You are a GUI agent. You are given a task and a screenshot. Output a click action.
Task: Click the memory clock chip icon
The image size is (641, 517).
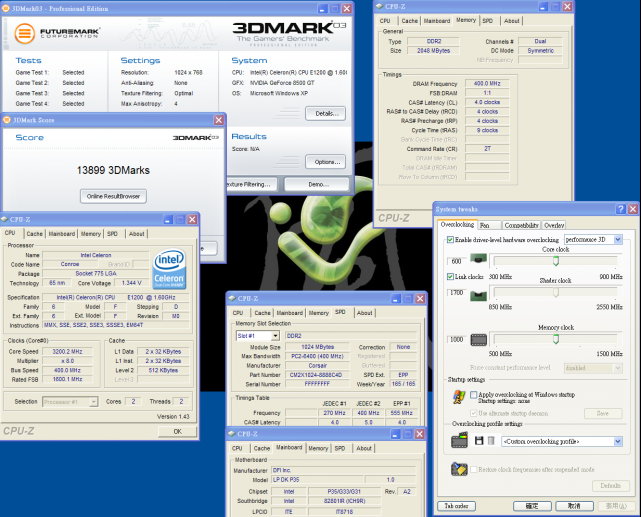click(x=478, y=339)
